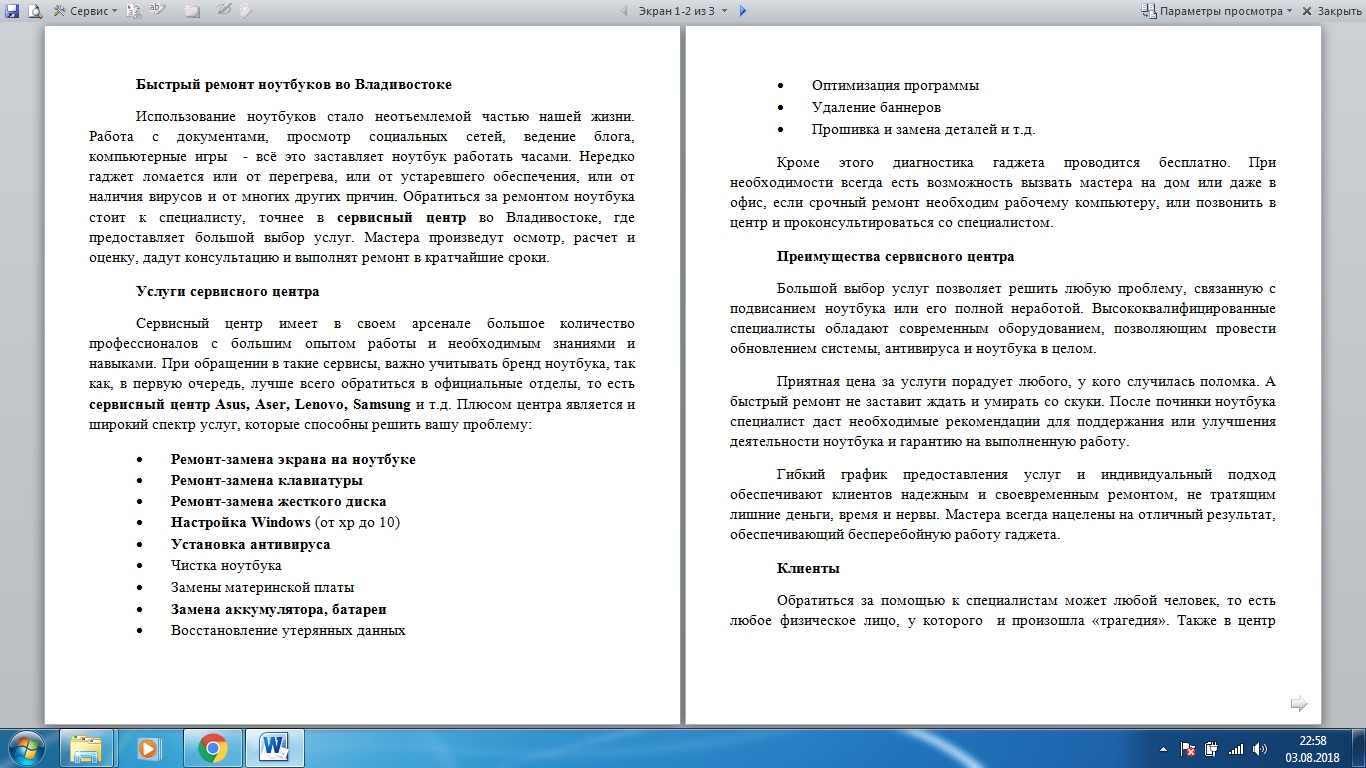
Task: Click the heading Клиенты
Action: coord(808,569)
